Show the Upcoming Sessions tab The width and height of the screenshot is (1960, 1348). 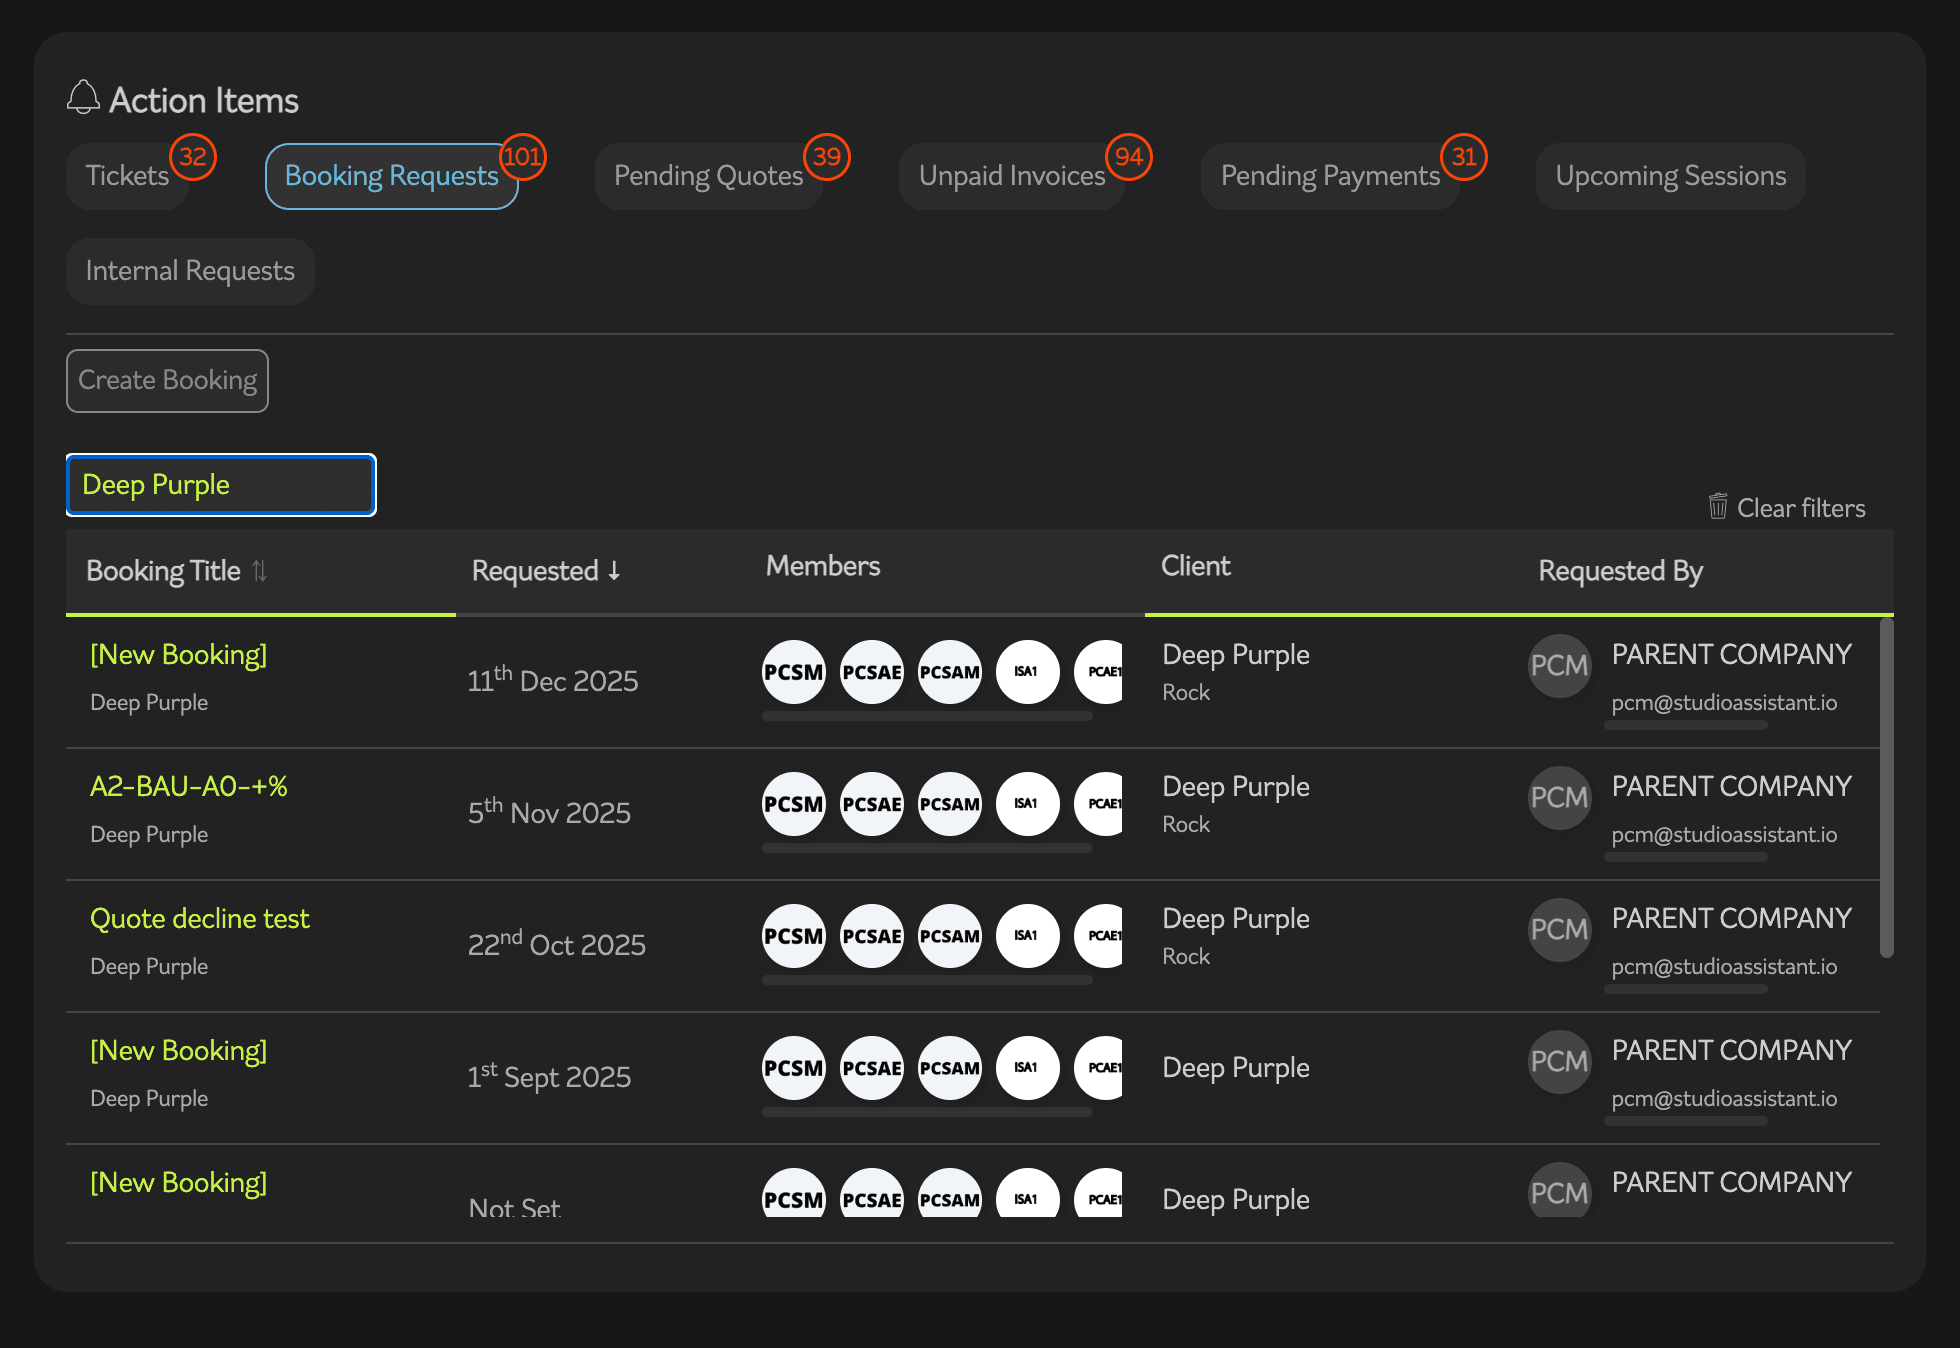tap(1671, 176)
